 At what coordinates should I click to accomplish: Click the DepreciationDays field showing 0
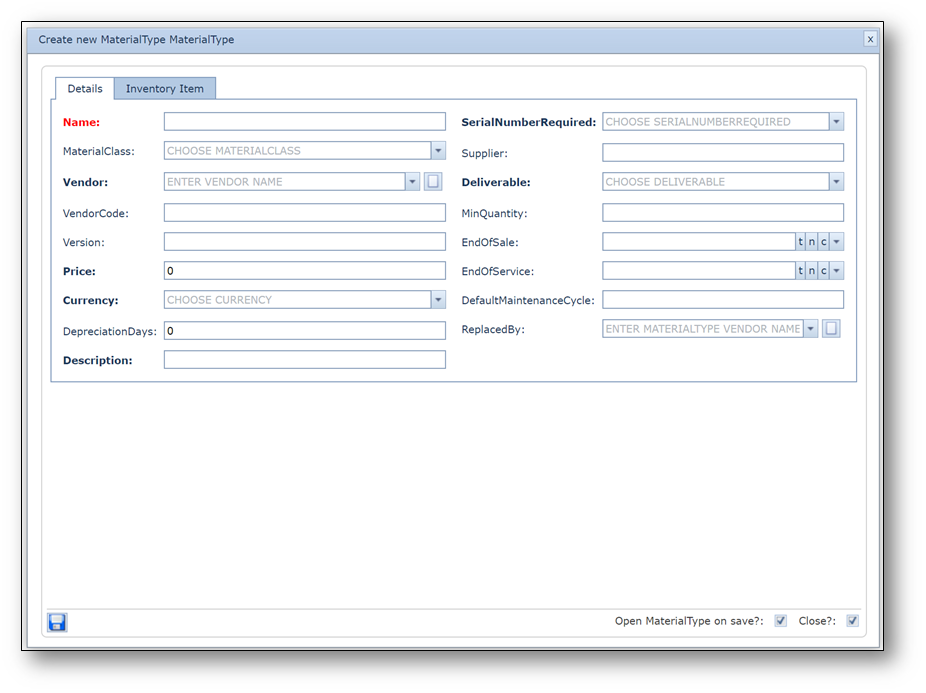[x=305, y=331]
